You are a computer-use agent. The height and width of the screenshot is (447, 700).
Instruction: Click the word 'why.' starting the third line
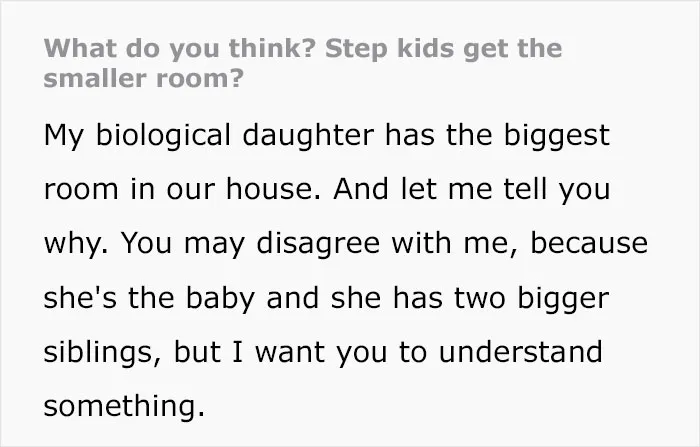pos(76,244)
